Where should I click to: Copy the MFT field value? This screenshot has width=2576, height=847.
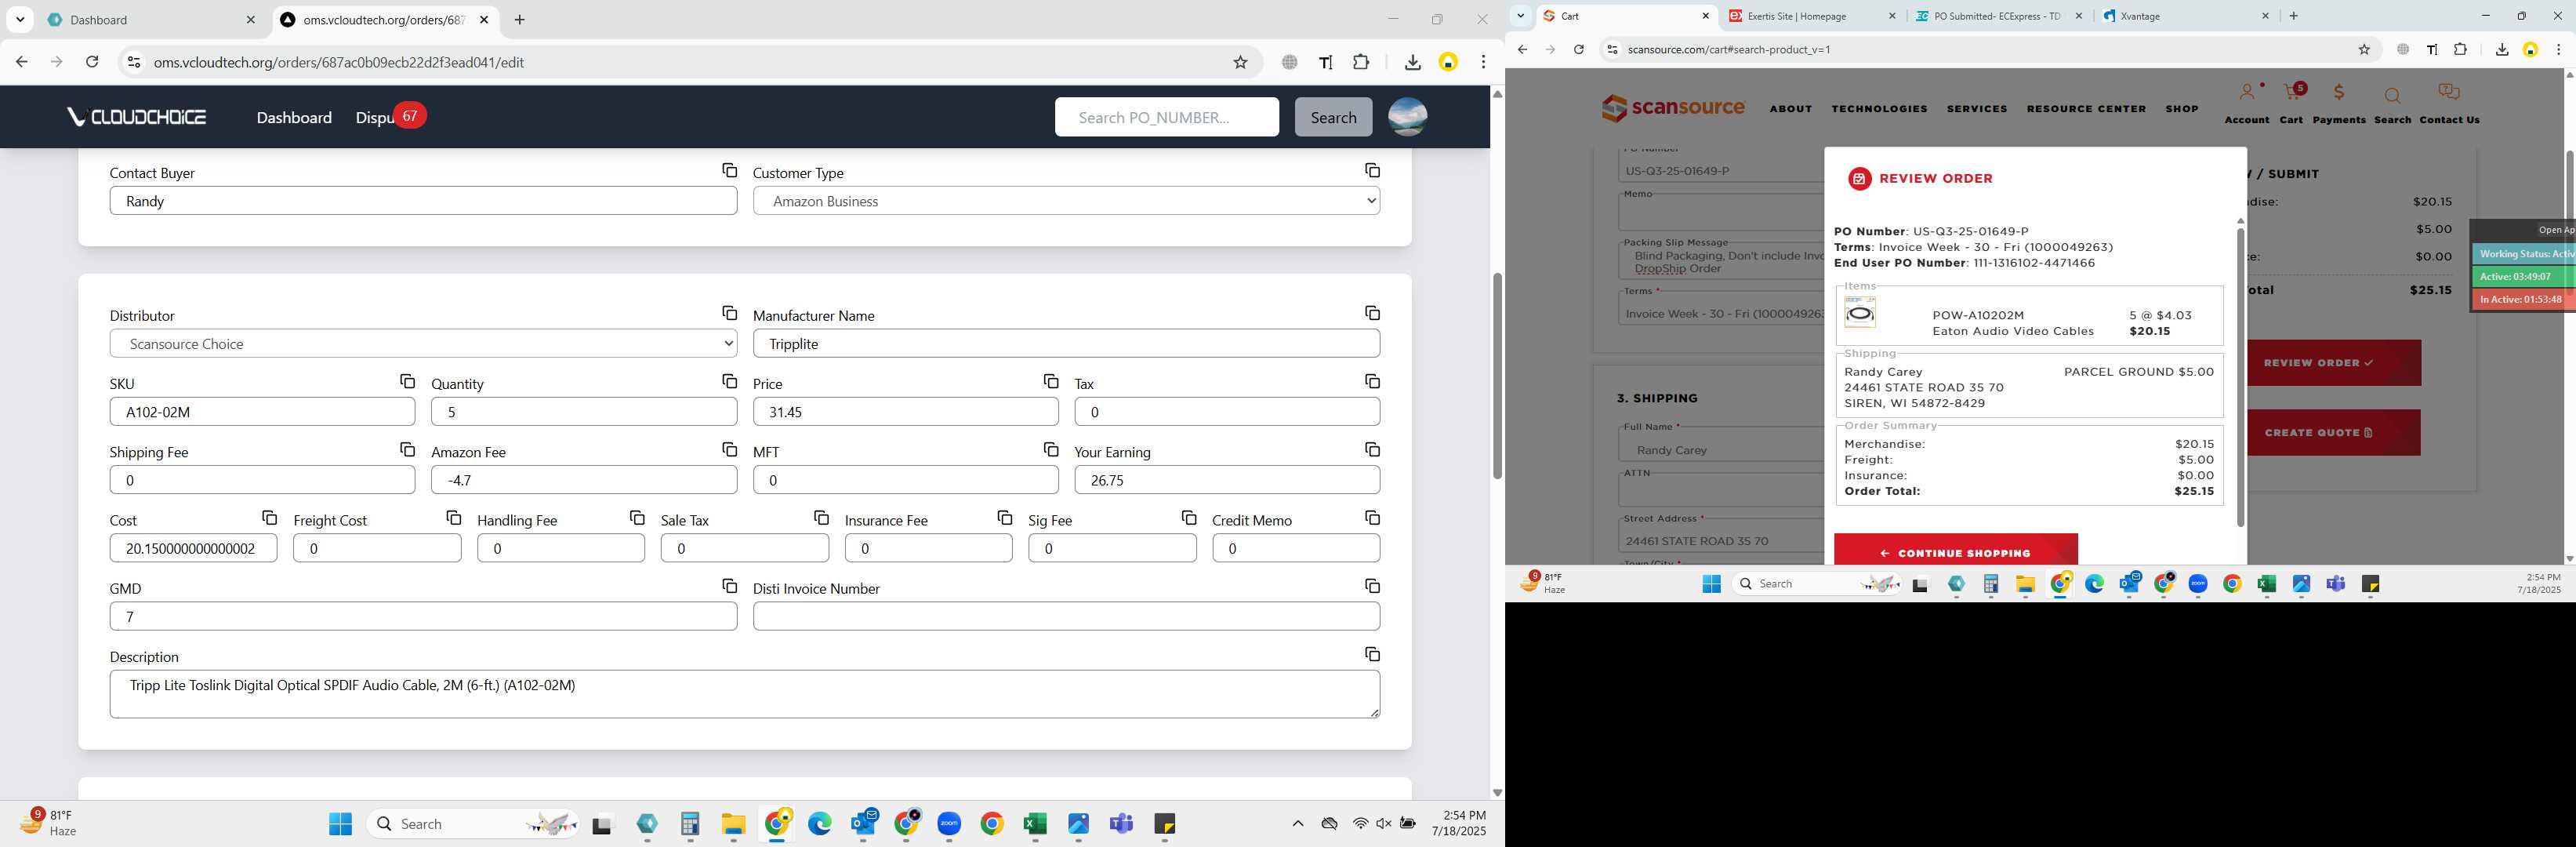[1050, 450]
